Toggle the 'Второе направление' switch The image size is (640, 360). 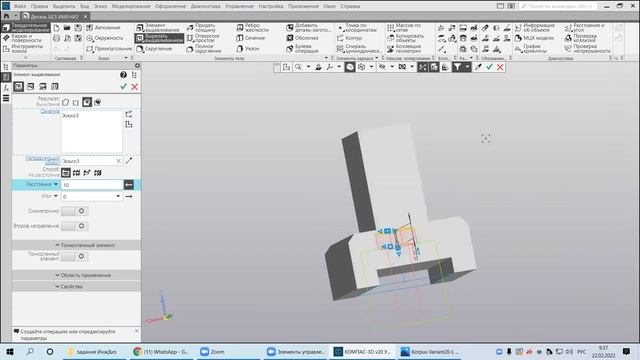pos(74,226)
